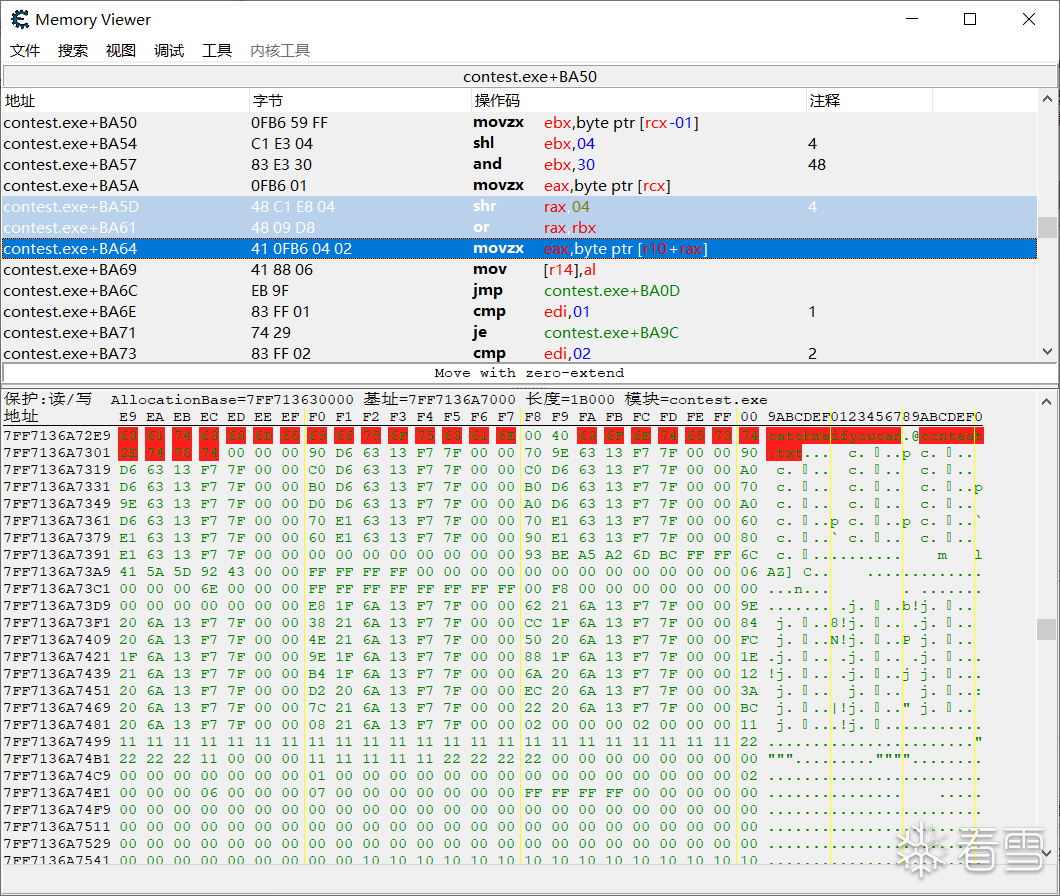Click hex view scrollbar up arrow

click(1047, 401)
